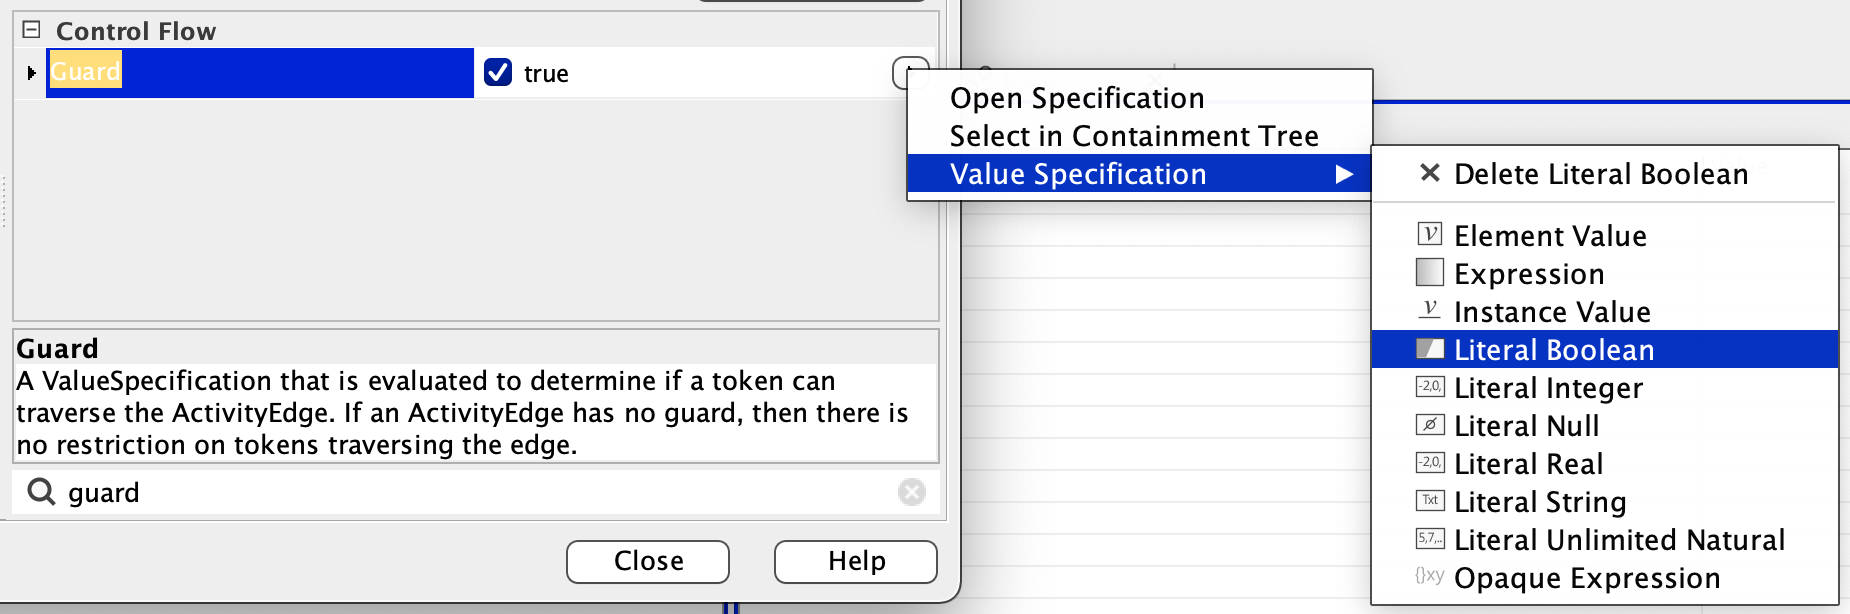Viewport: 1850px width, 614px height.
Task: Choose Open Specification from context menu
Action: (x=1076, y=98)
